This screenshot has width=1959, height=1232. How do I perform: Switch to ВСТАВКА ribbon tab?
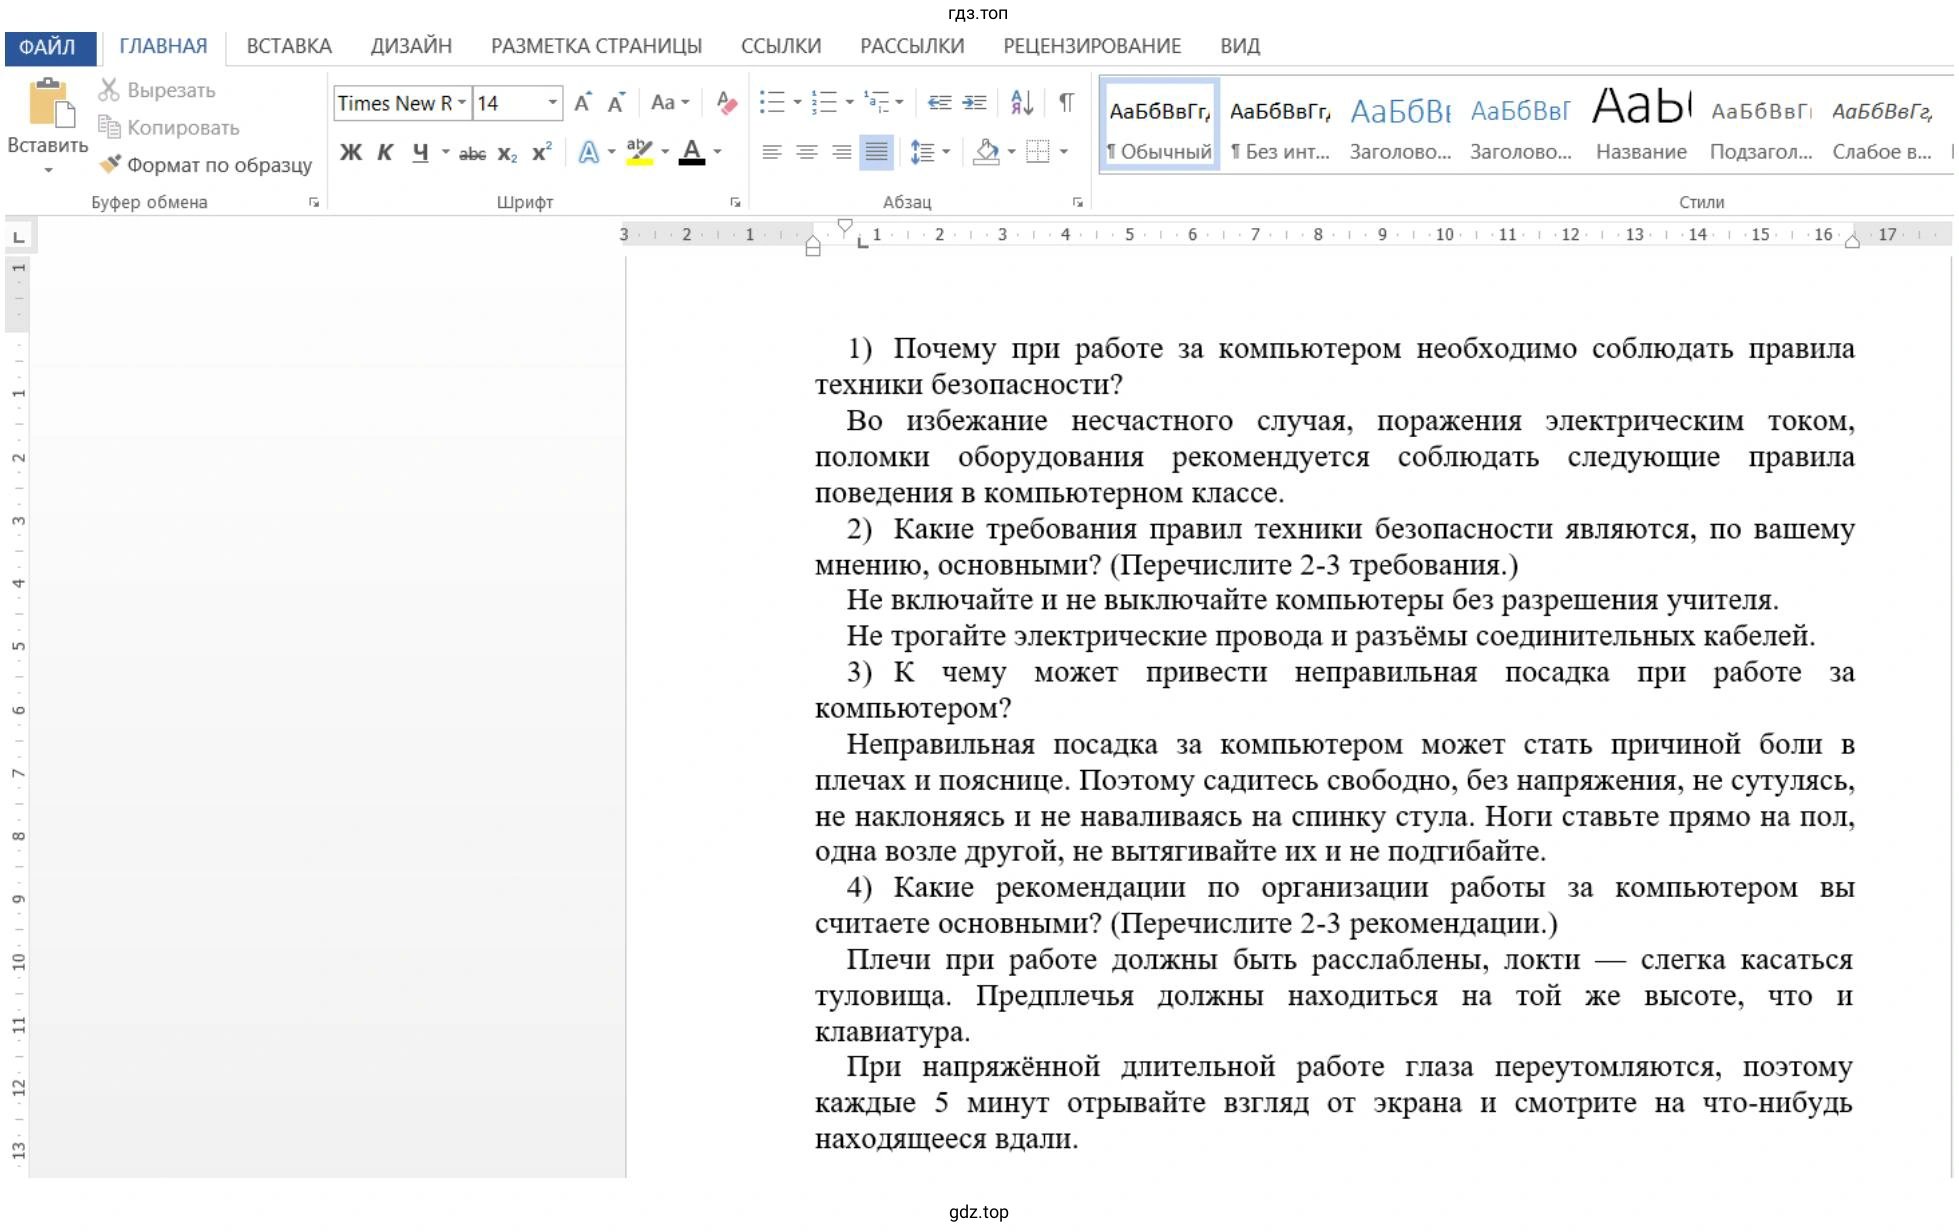(x=289, y=46)
